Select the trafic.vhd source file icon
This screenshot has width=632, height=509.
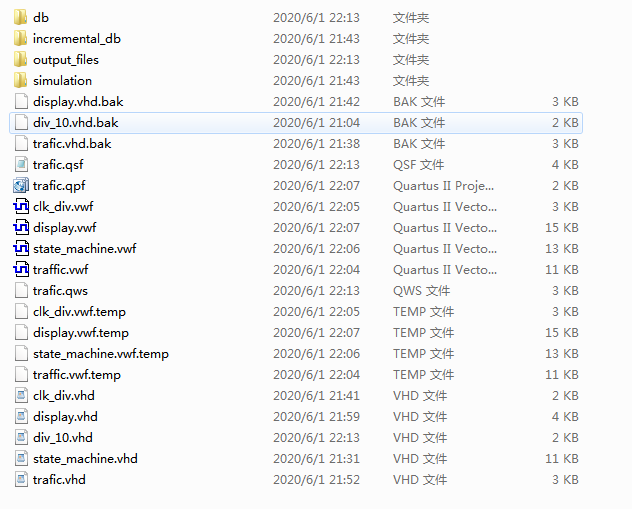21,479
